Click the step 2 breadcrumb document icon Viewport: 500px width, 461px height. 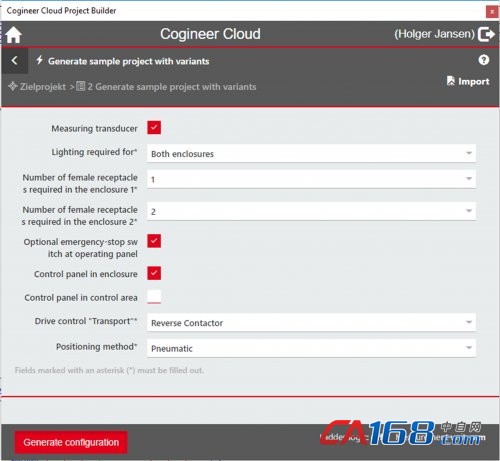pyautogui.click(x=81, y=86)
